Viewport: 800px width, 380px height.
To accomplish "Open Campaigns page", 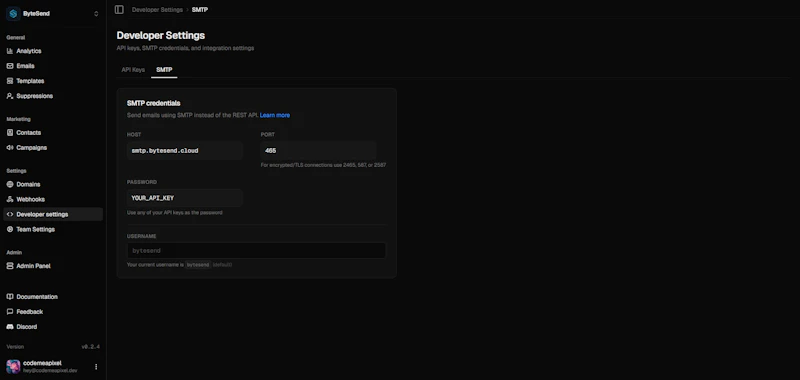I will pos(53,147).
